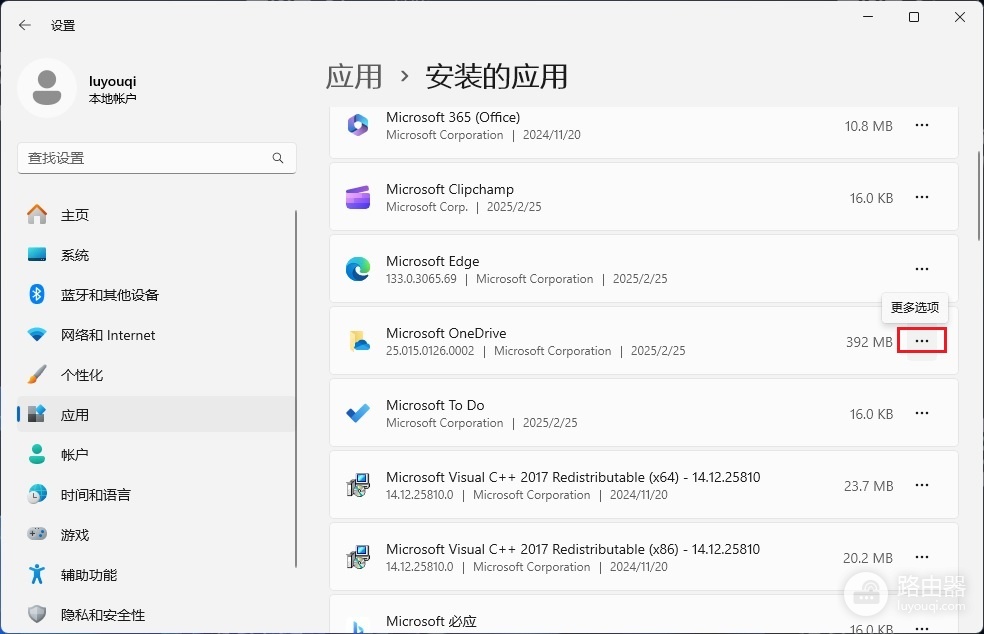Open 隐私和安全性 settings
Screen dimensions: 984x634
157,615
